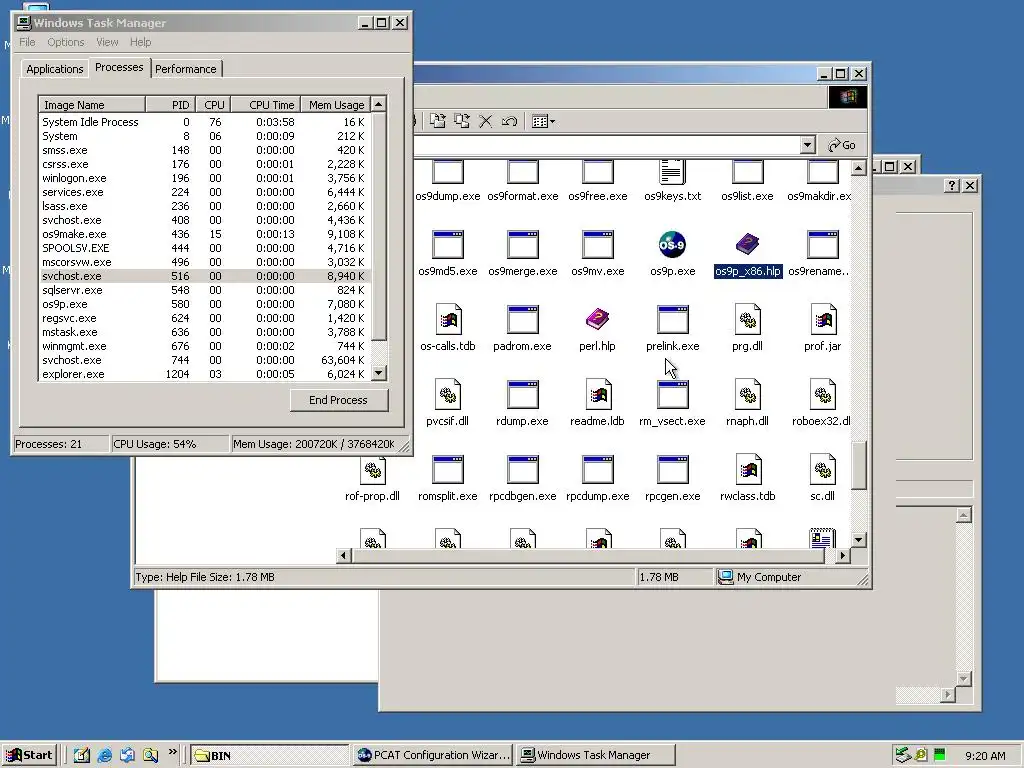This screenshot has height=768, width=1024.
Task: Select the sqlservr.exe process row
Action: (x=204, y=290)
